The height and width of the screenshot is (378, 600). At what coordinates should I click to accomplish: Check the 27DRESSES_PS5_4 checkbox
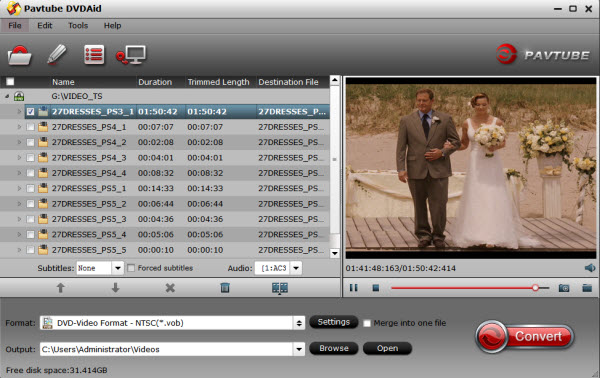[x=31, y=235]
